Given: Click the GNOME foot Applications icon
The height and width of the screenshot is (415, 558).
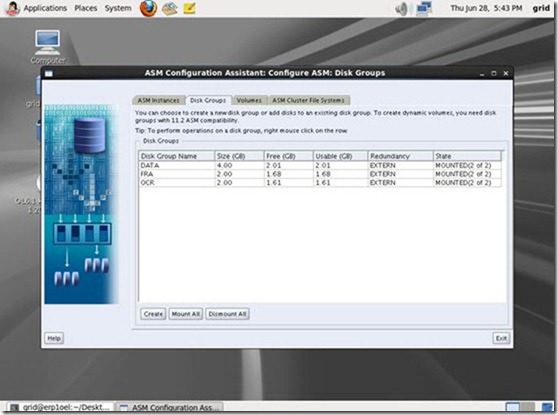Looking at the screenshot, I should tap(13, 9).
